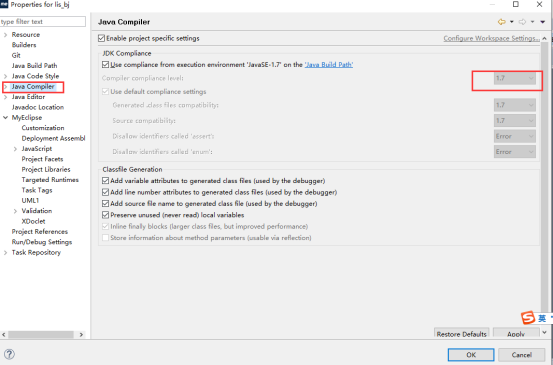Select Task Tags tree item
The image size is (553, 365).
point(37,190)
